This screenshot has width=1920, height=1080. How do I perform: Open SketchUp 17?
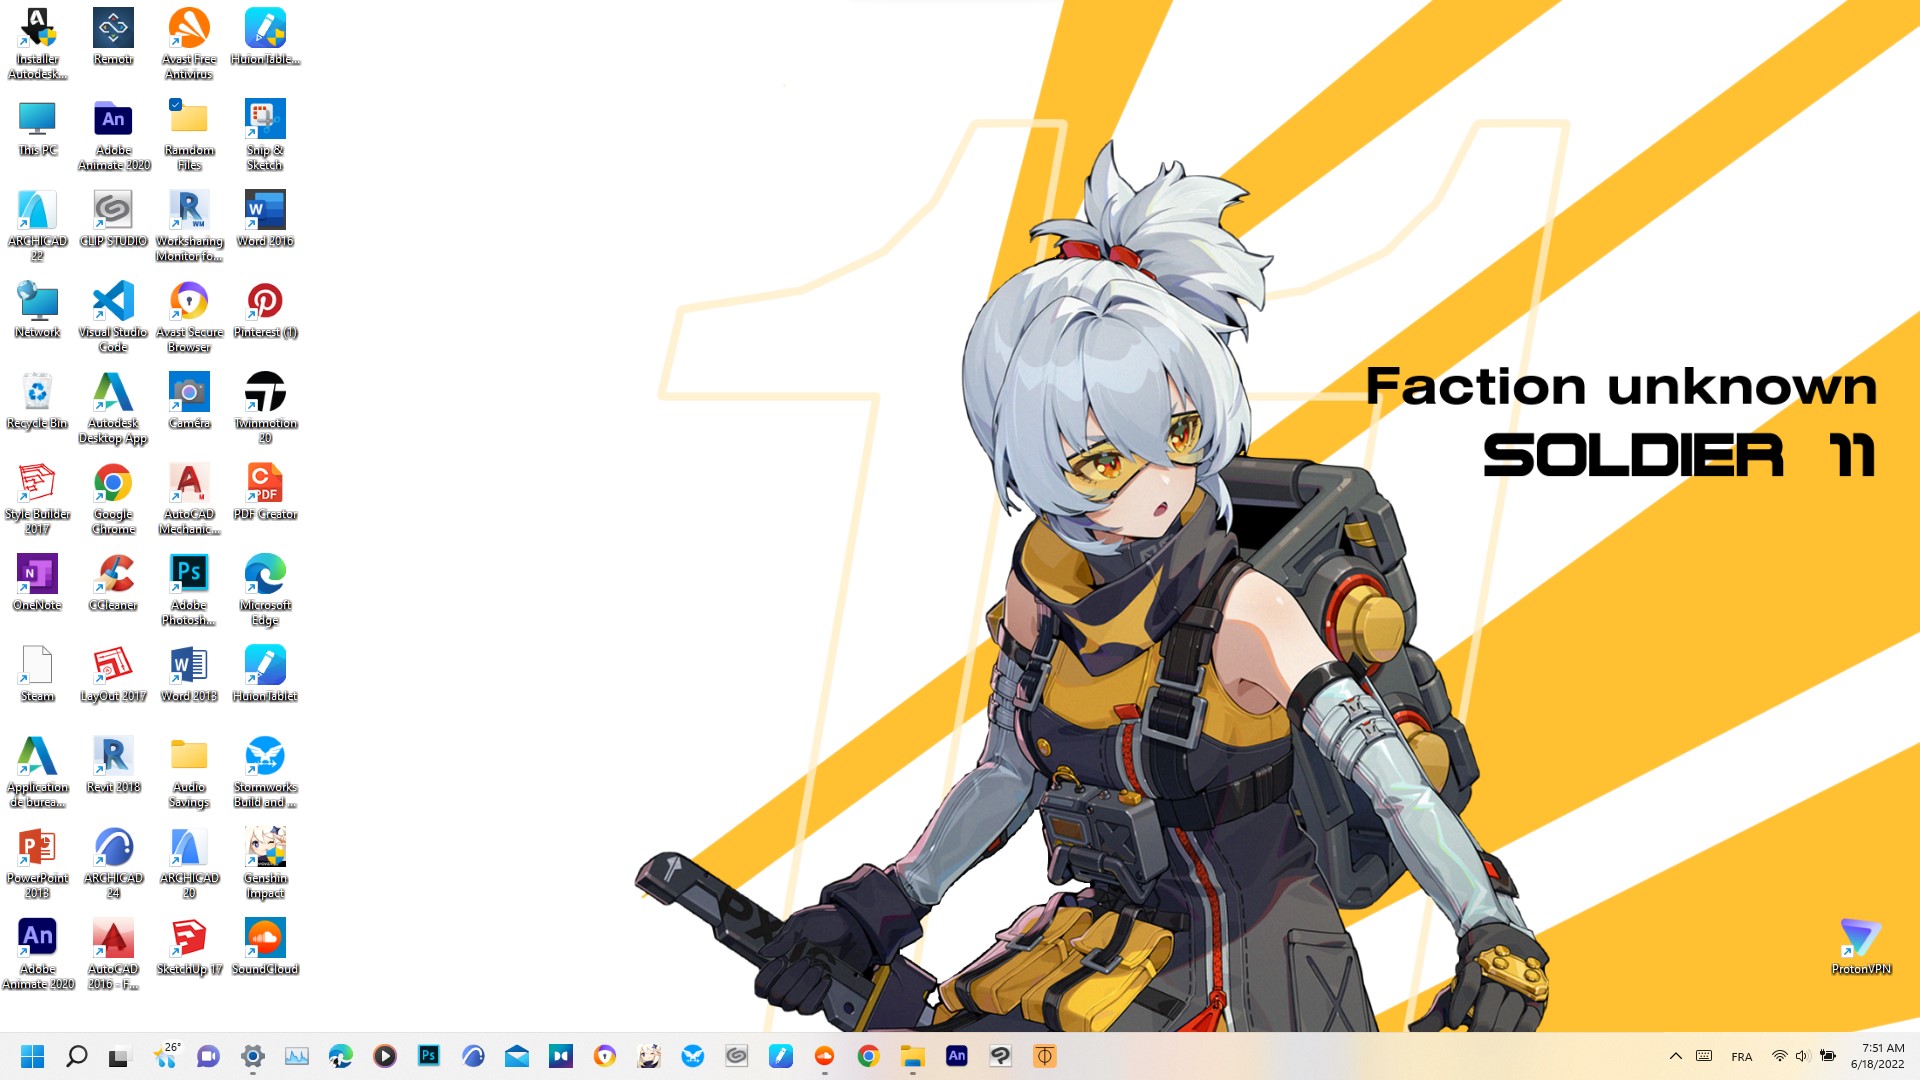tap(189, 940)
